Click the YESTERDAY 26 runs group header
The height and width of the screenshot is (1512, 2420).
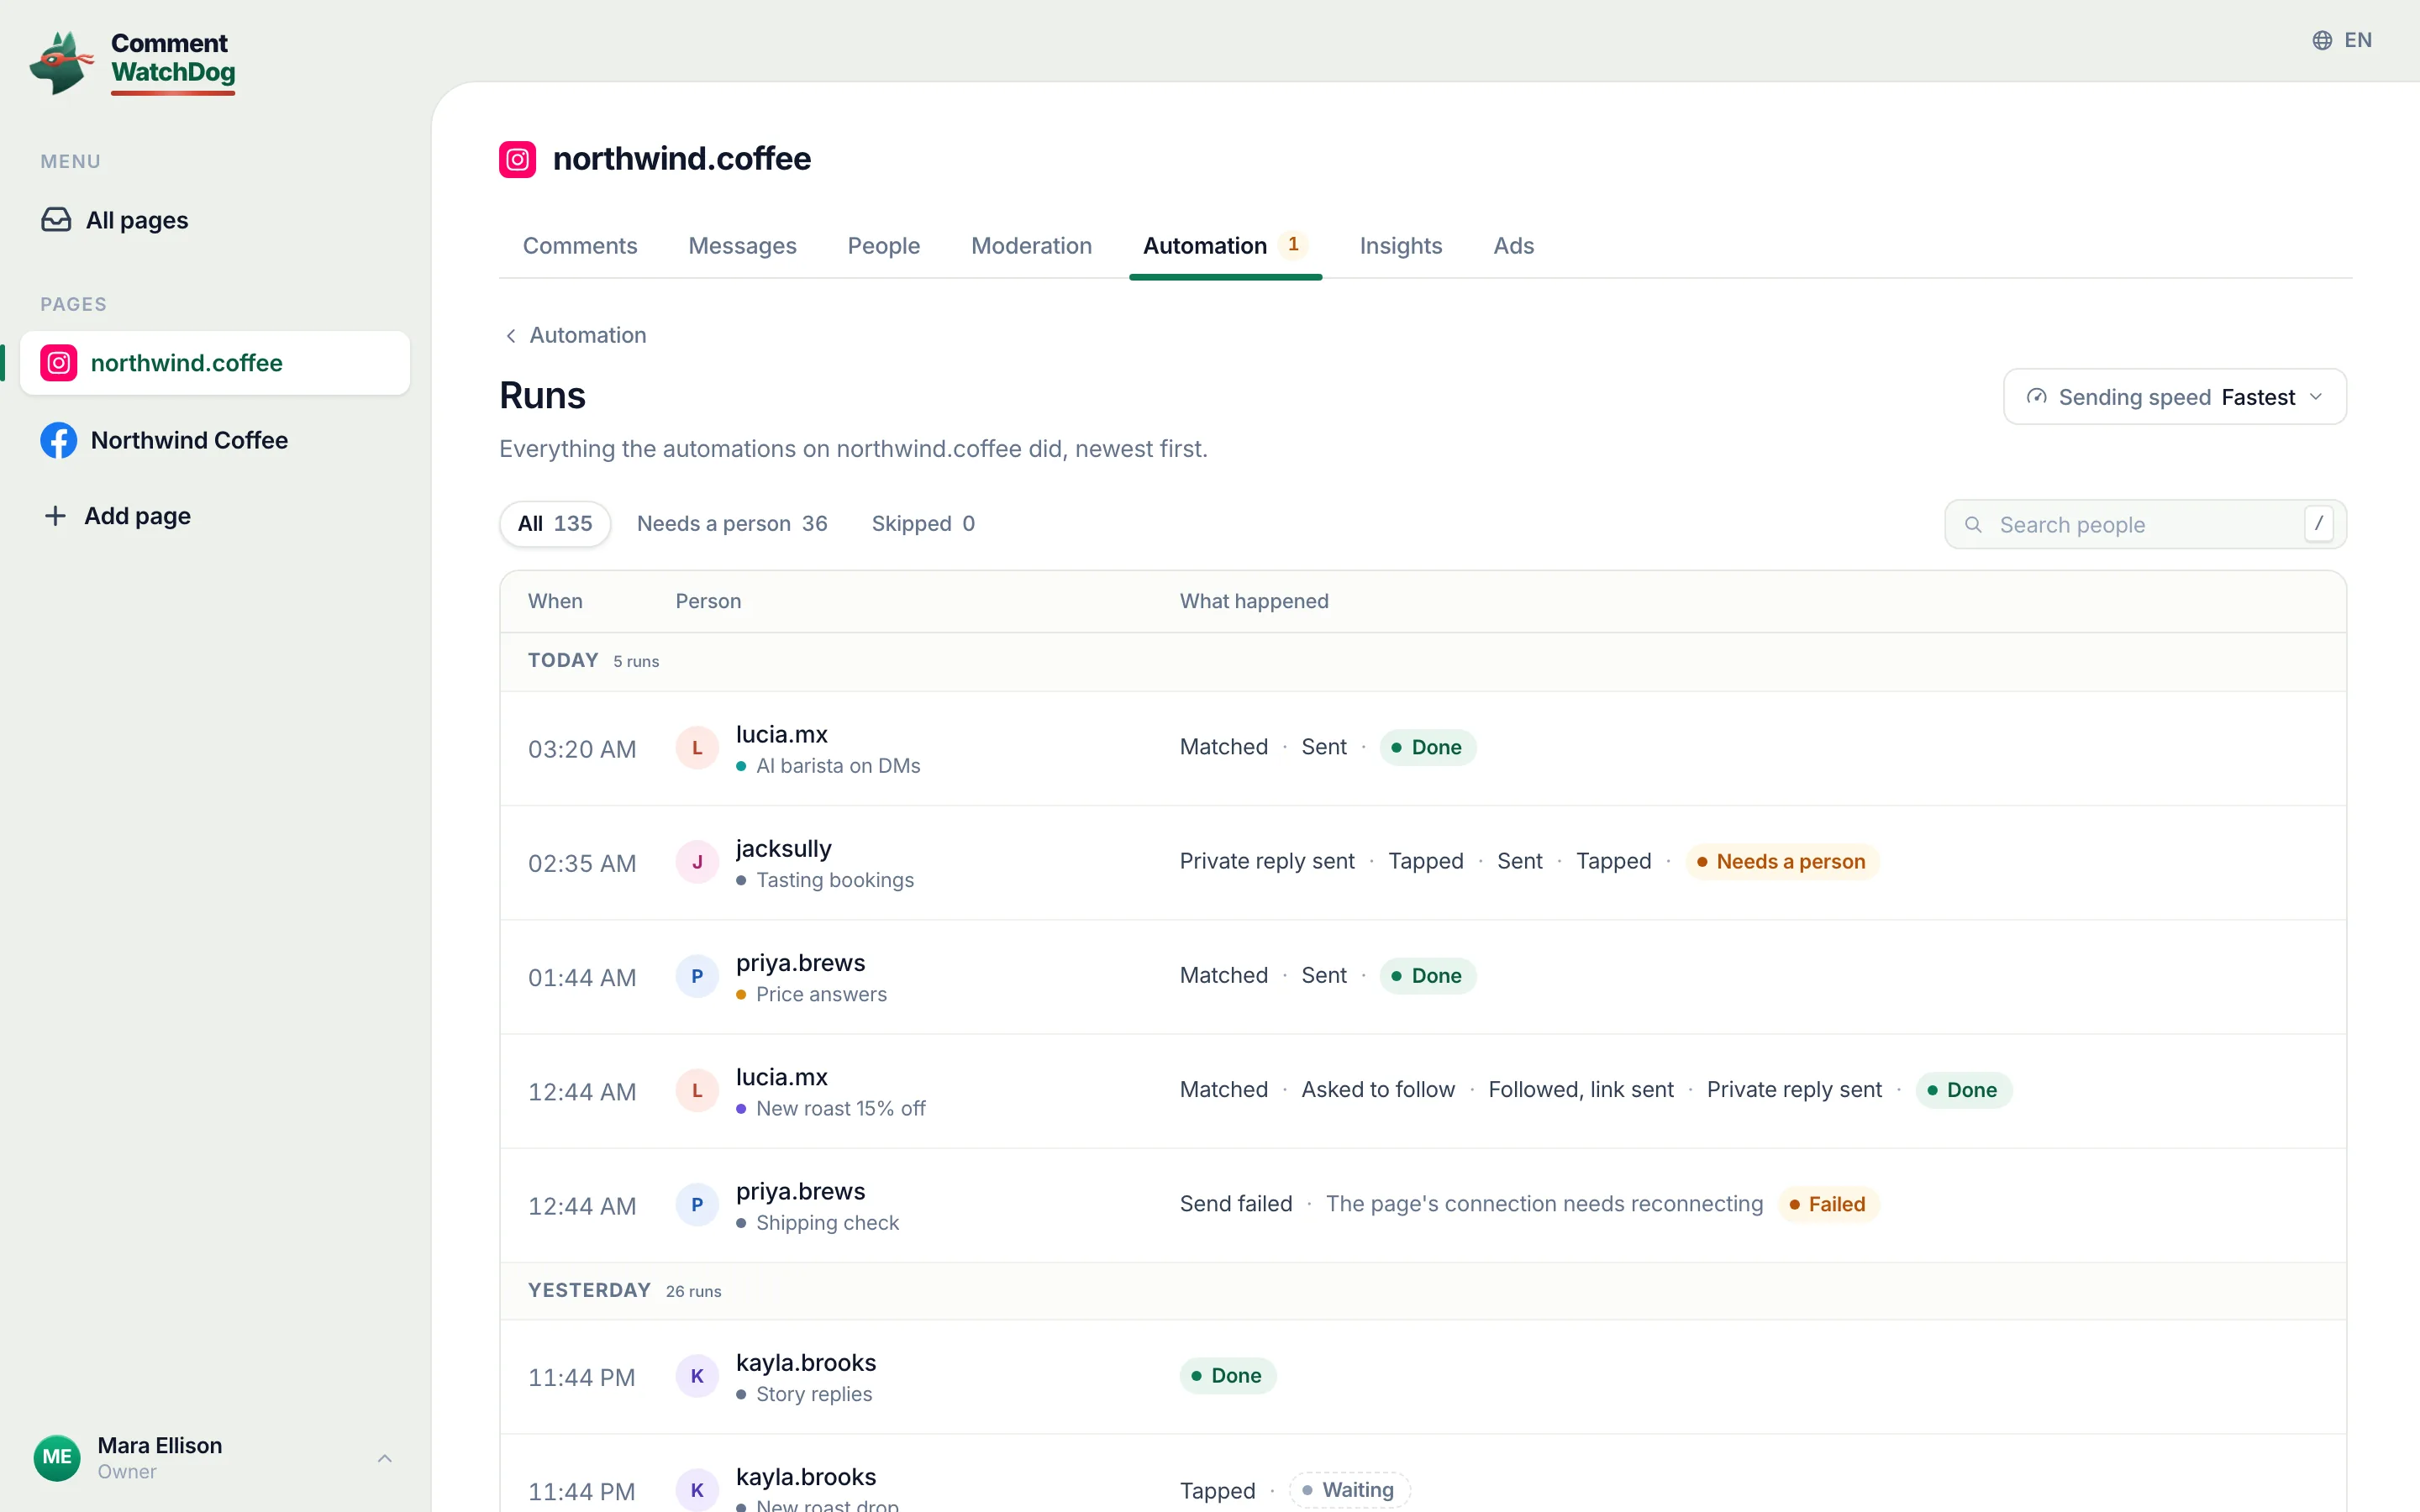click(1423, 1291)
